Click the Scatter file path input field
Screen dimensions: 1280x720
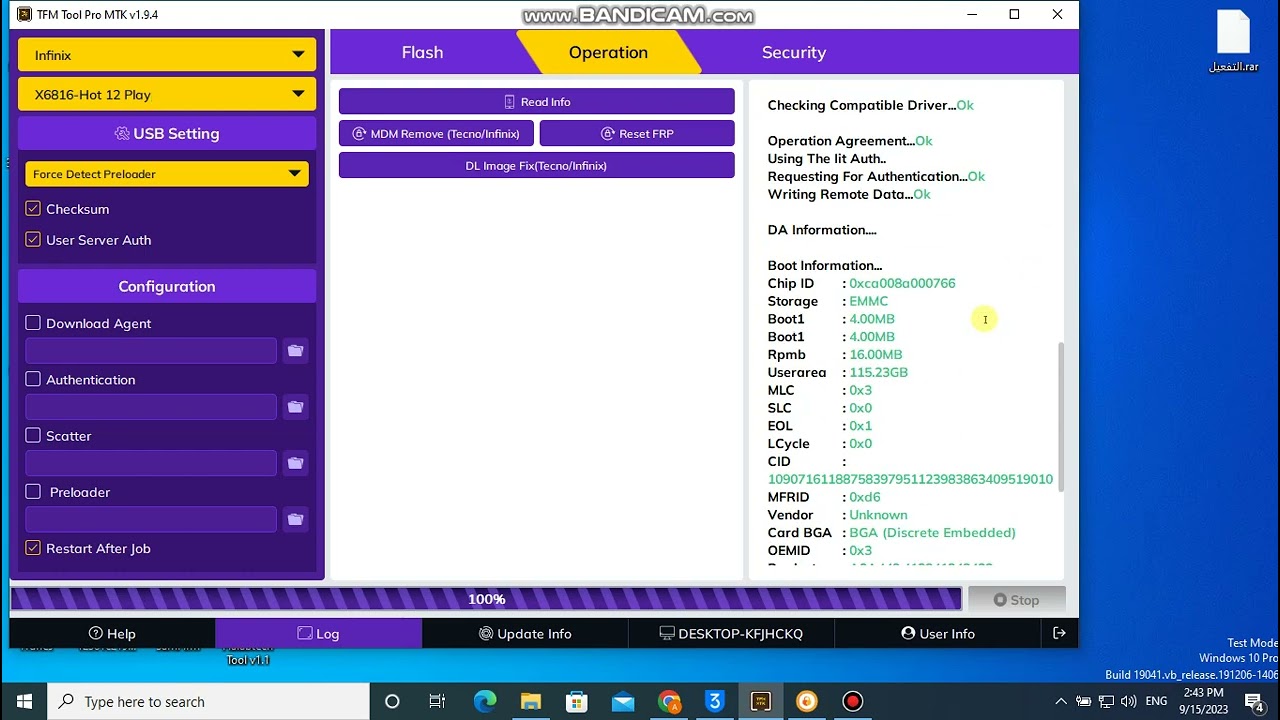tap(151, 463)
